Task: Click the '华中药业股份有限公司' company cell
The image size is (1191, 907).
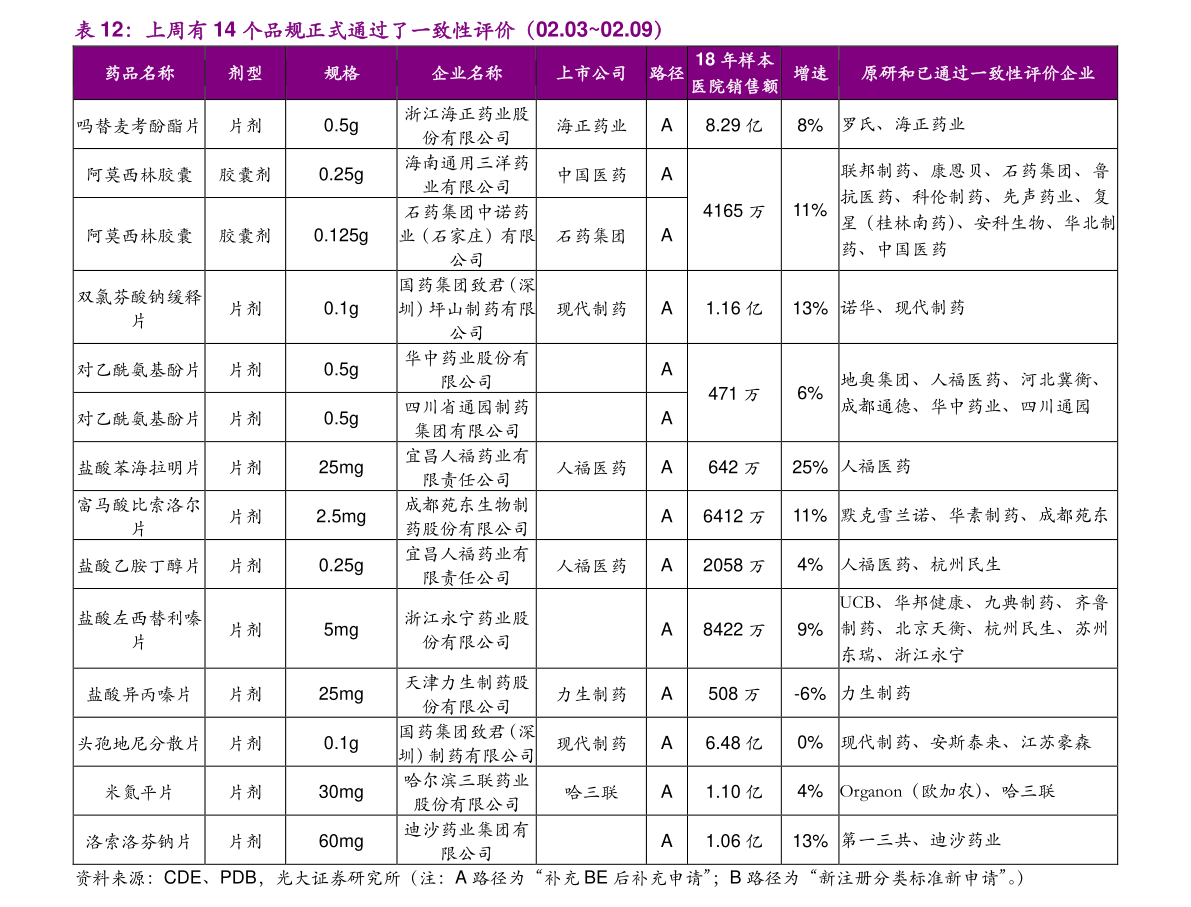Action: coord(466,369)
